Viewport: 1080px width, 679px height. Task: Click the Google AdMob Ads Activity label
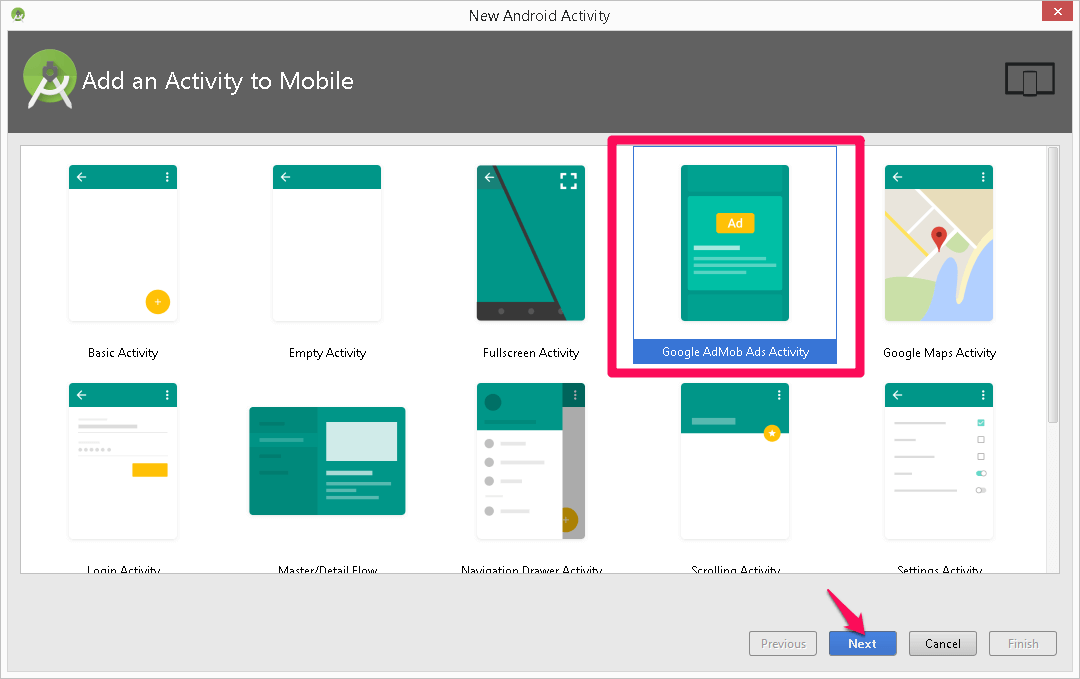pyautogui.click(x=735, y=352)
